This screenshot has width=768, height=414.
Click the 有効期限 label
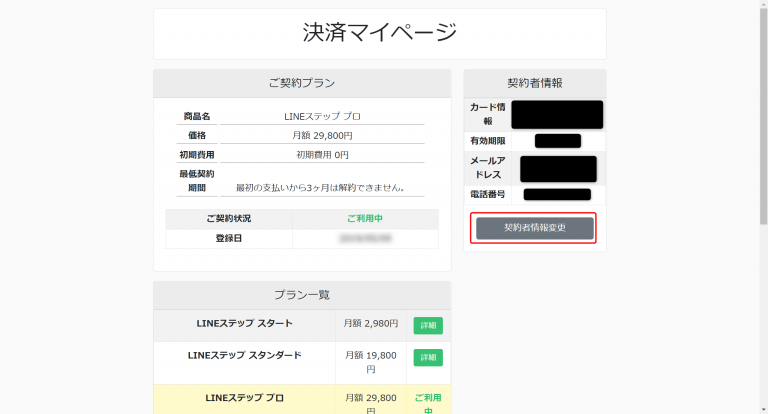click(x=488, y=141)
